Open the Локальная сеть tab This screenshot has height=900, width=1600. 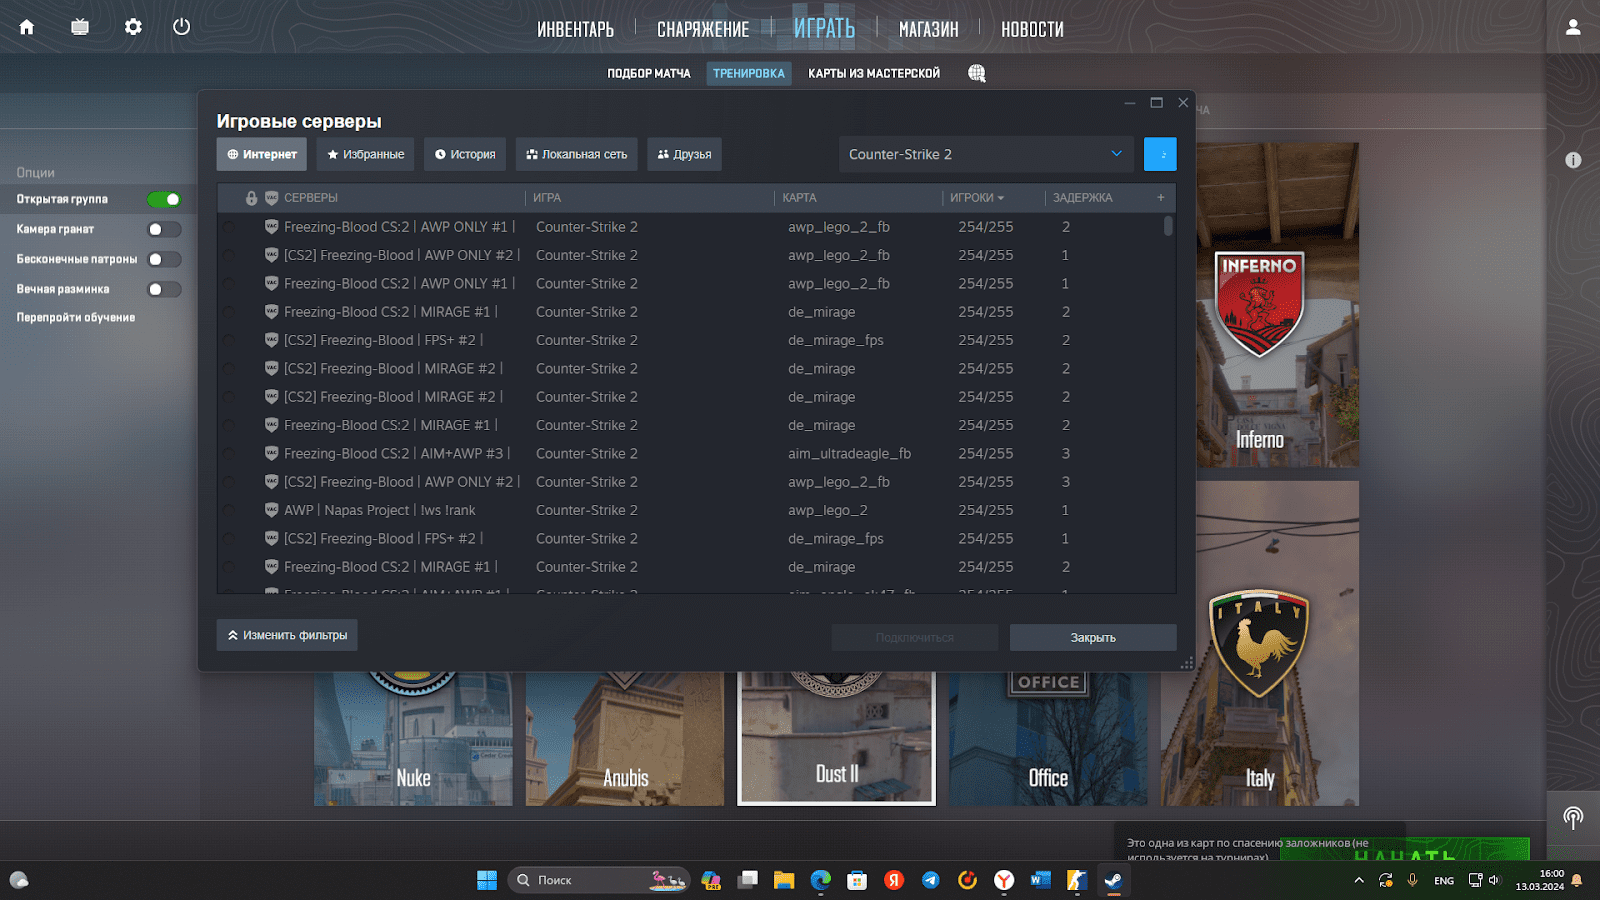[577, 154]
